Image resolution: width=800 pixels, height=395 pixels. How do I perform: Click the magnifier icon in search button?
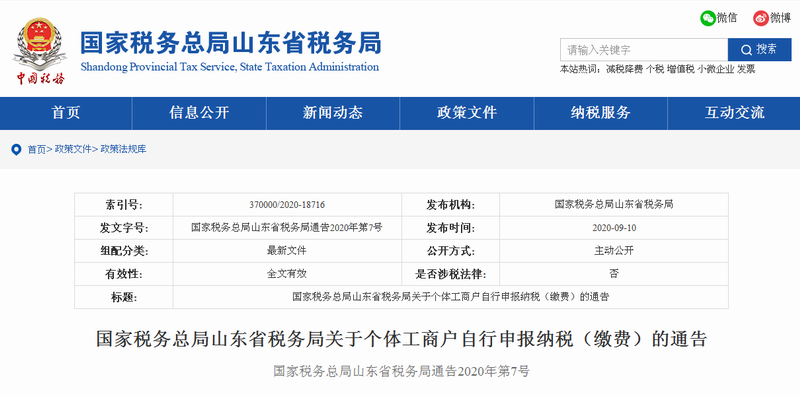[746, 50]
